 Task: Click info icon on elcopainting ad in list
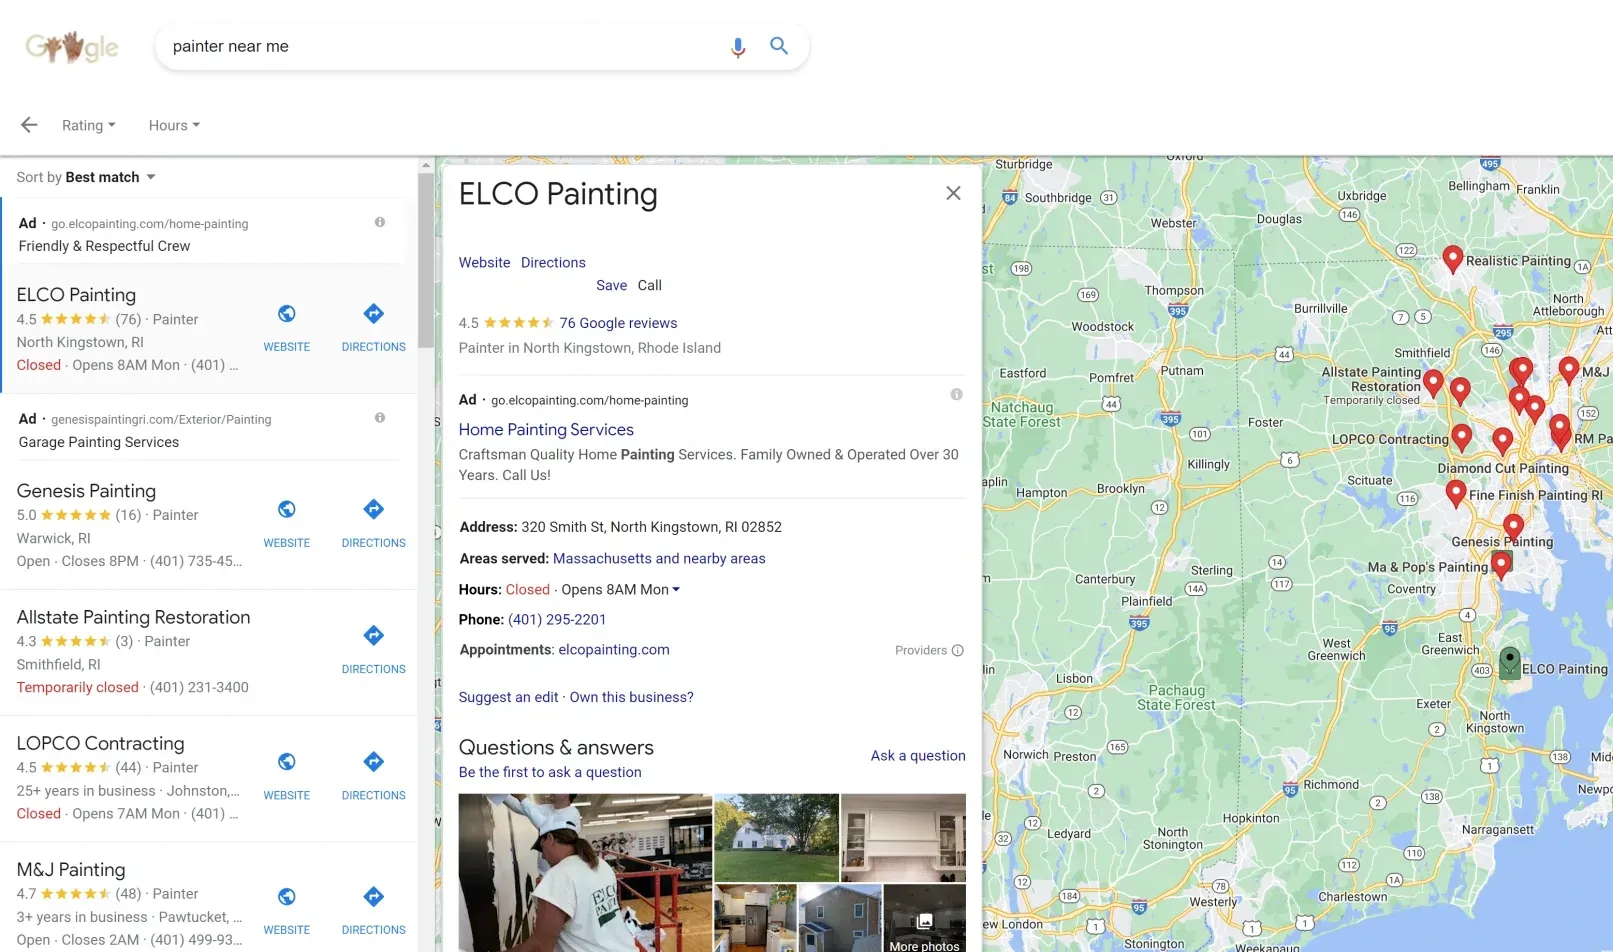[x=380, y=222]
